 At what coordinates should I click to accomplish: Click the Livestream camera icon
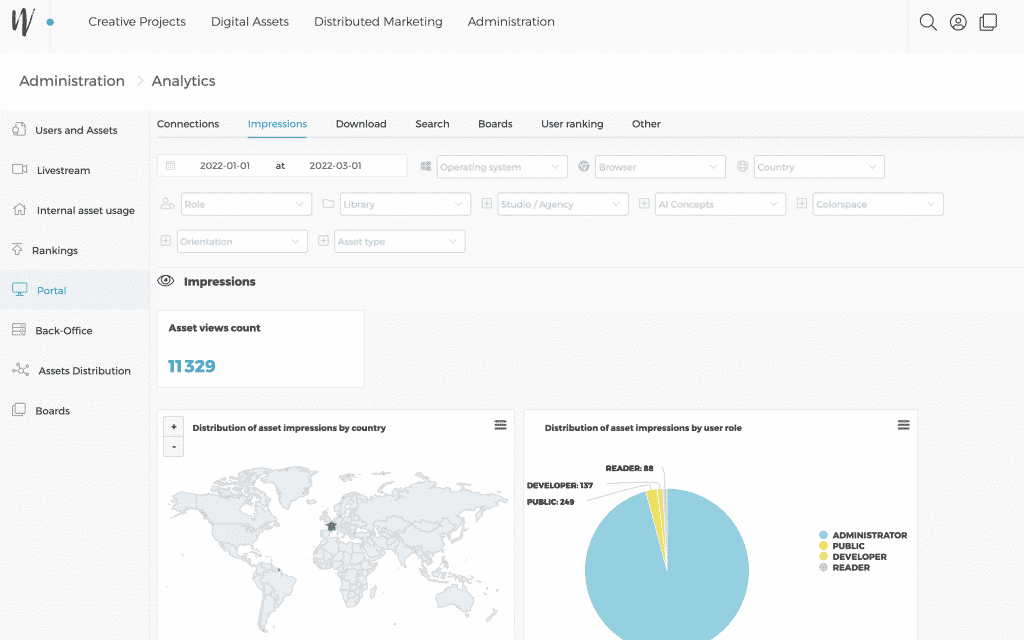(19, 170)
